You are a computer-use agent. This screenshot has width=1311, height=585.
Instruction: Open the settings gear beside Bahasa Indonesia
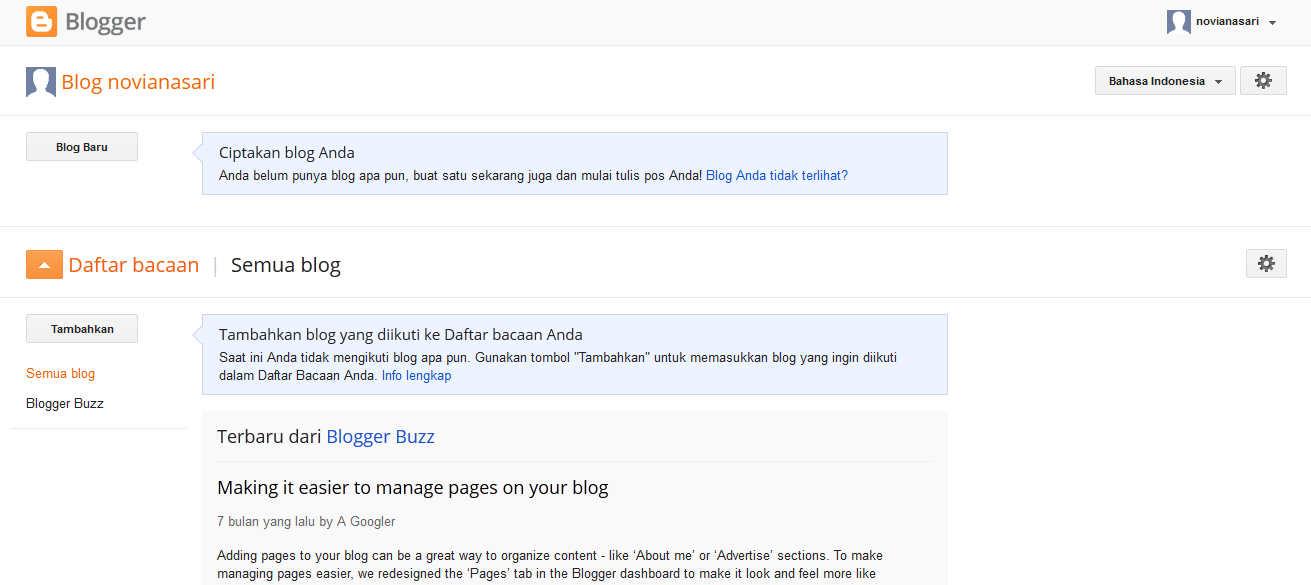pyautogui.click(x=1263, y=81)
